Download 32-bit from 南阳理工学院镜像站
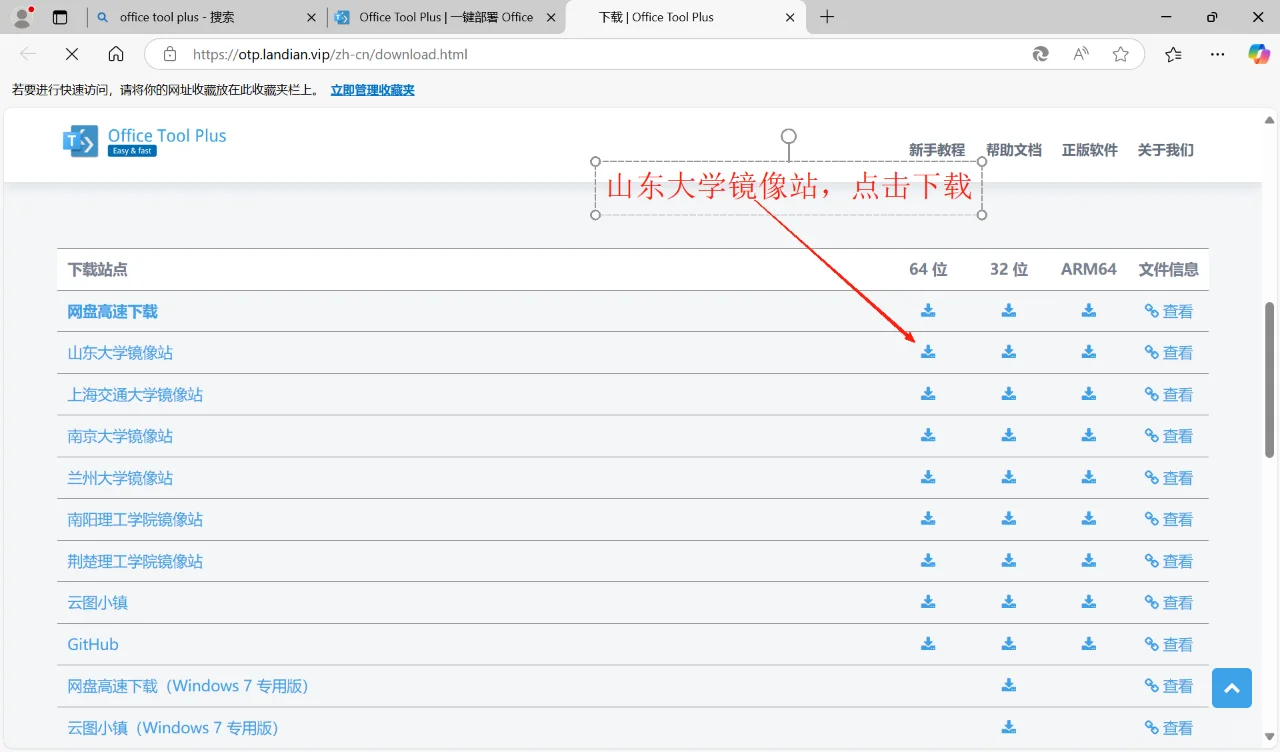The width and height of the screenshot is (1280, 752). pyautogui.click(x=1009, y=519)
